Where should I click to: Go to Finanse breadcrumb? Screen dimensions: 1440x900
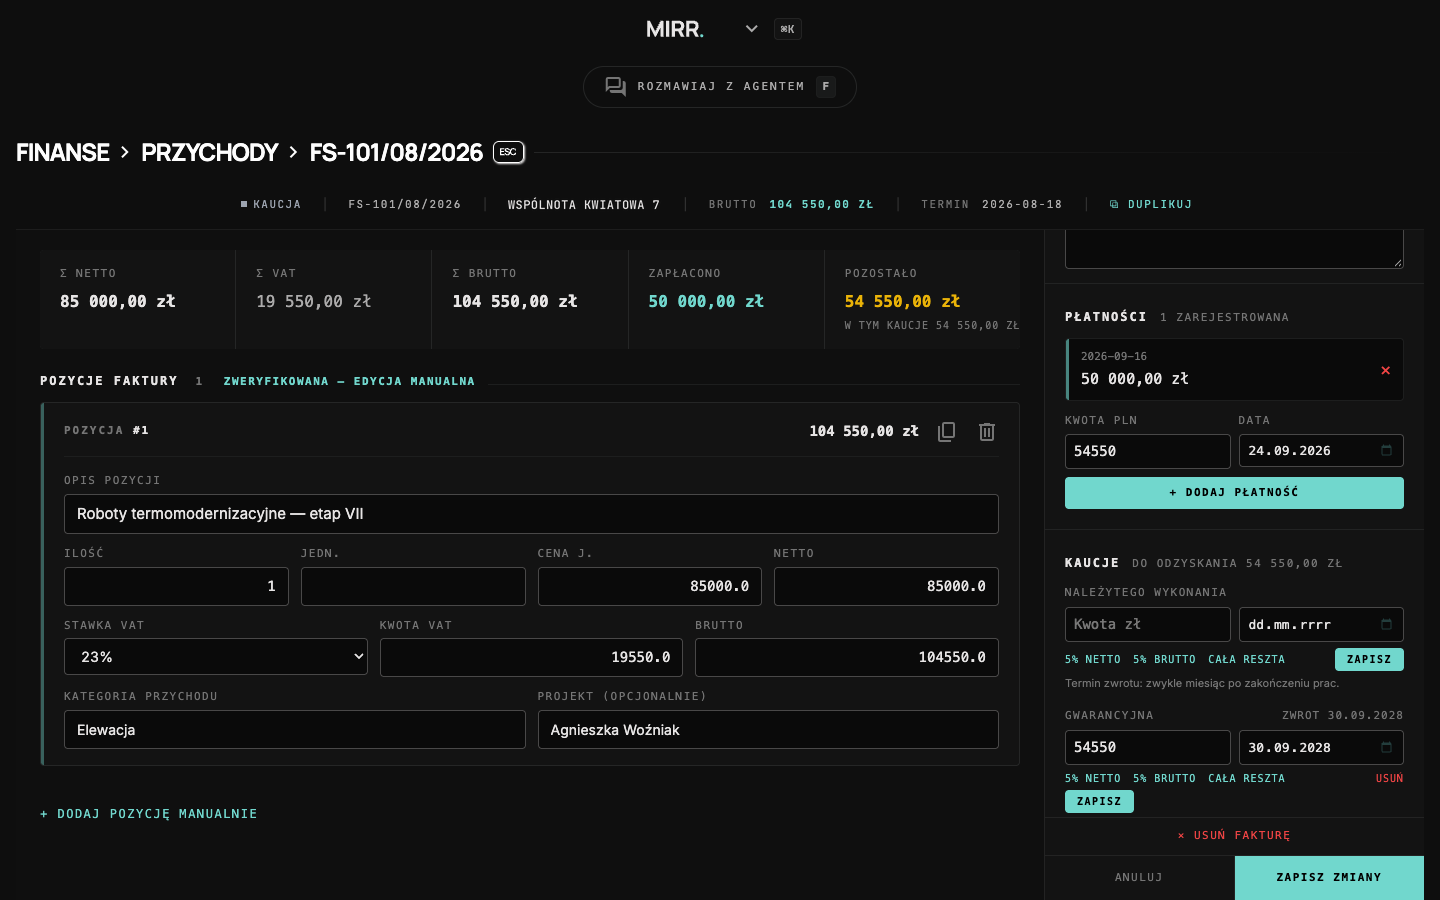tap(63, 152)
